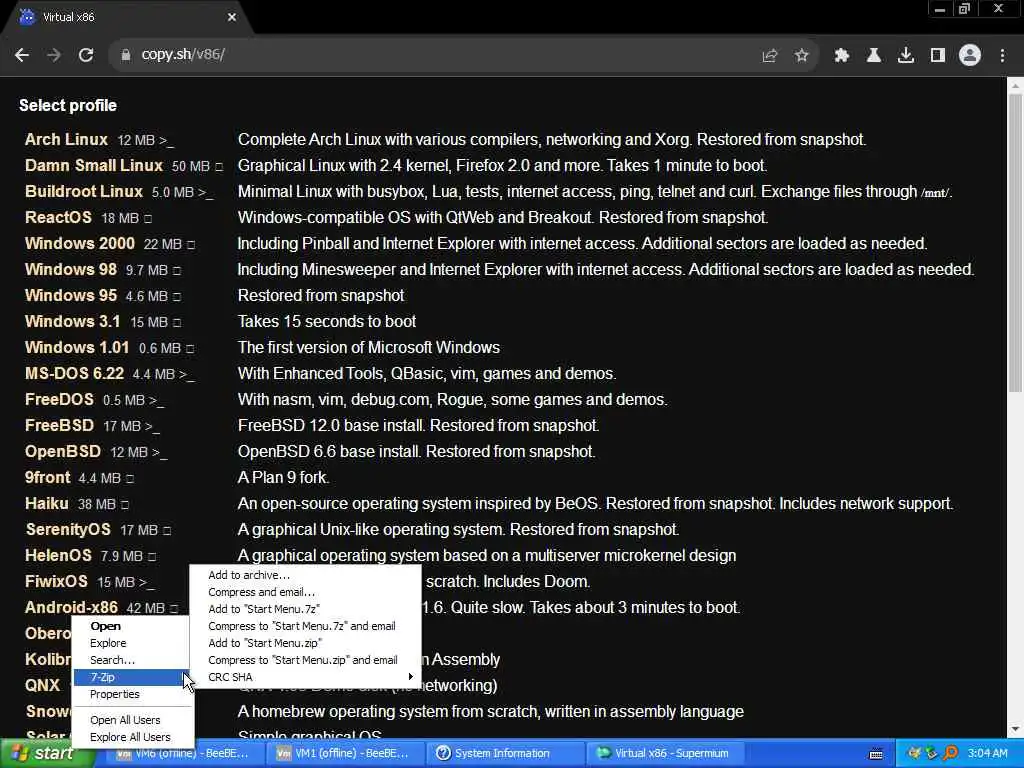Open the downloads icon in toolbar
Screen dimensions: 1024x768
tap(905, 56)
